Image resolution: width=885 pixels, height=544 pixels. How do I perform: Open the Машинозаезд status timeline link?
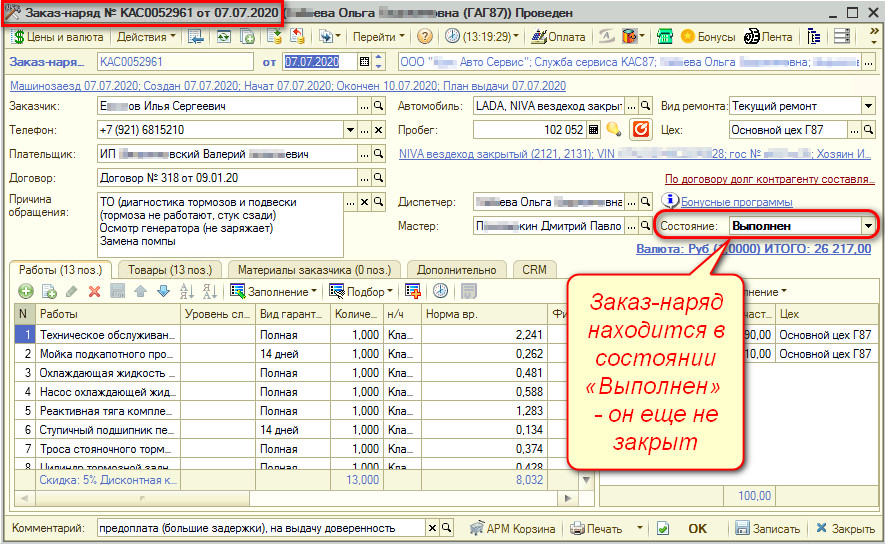[288, 86]
